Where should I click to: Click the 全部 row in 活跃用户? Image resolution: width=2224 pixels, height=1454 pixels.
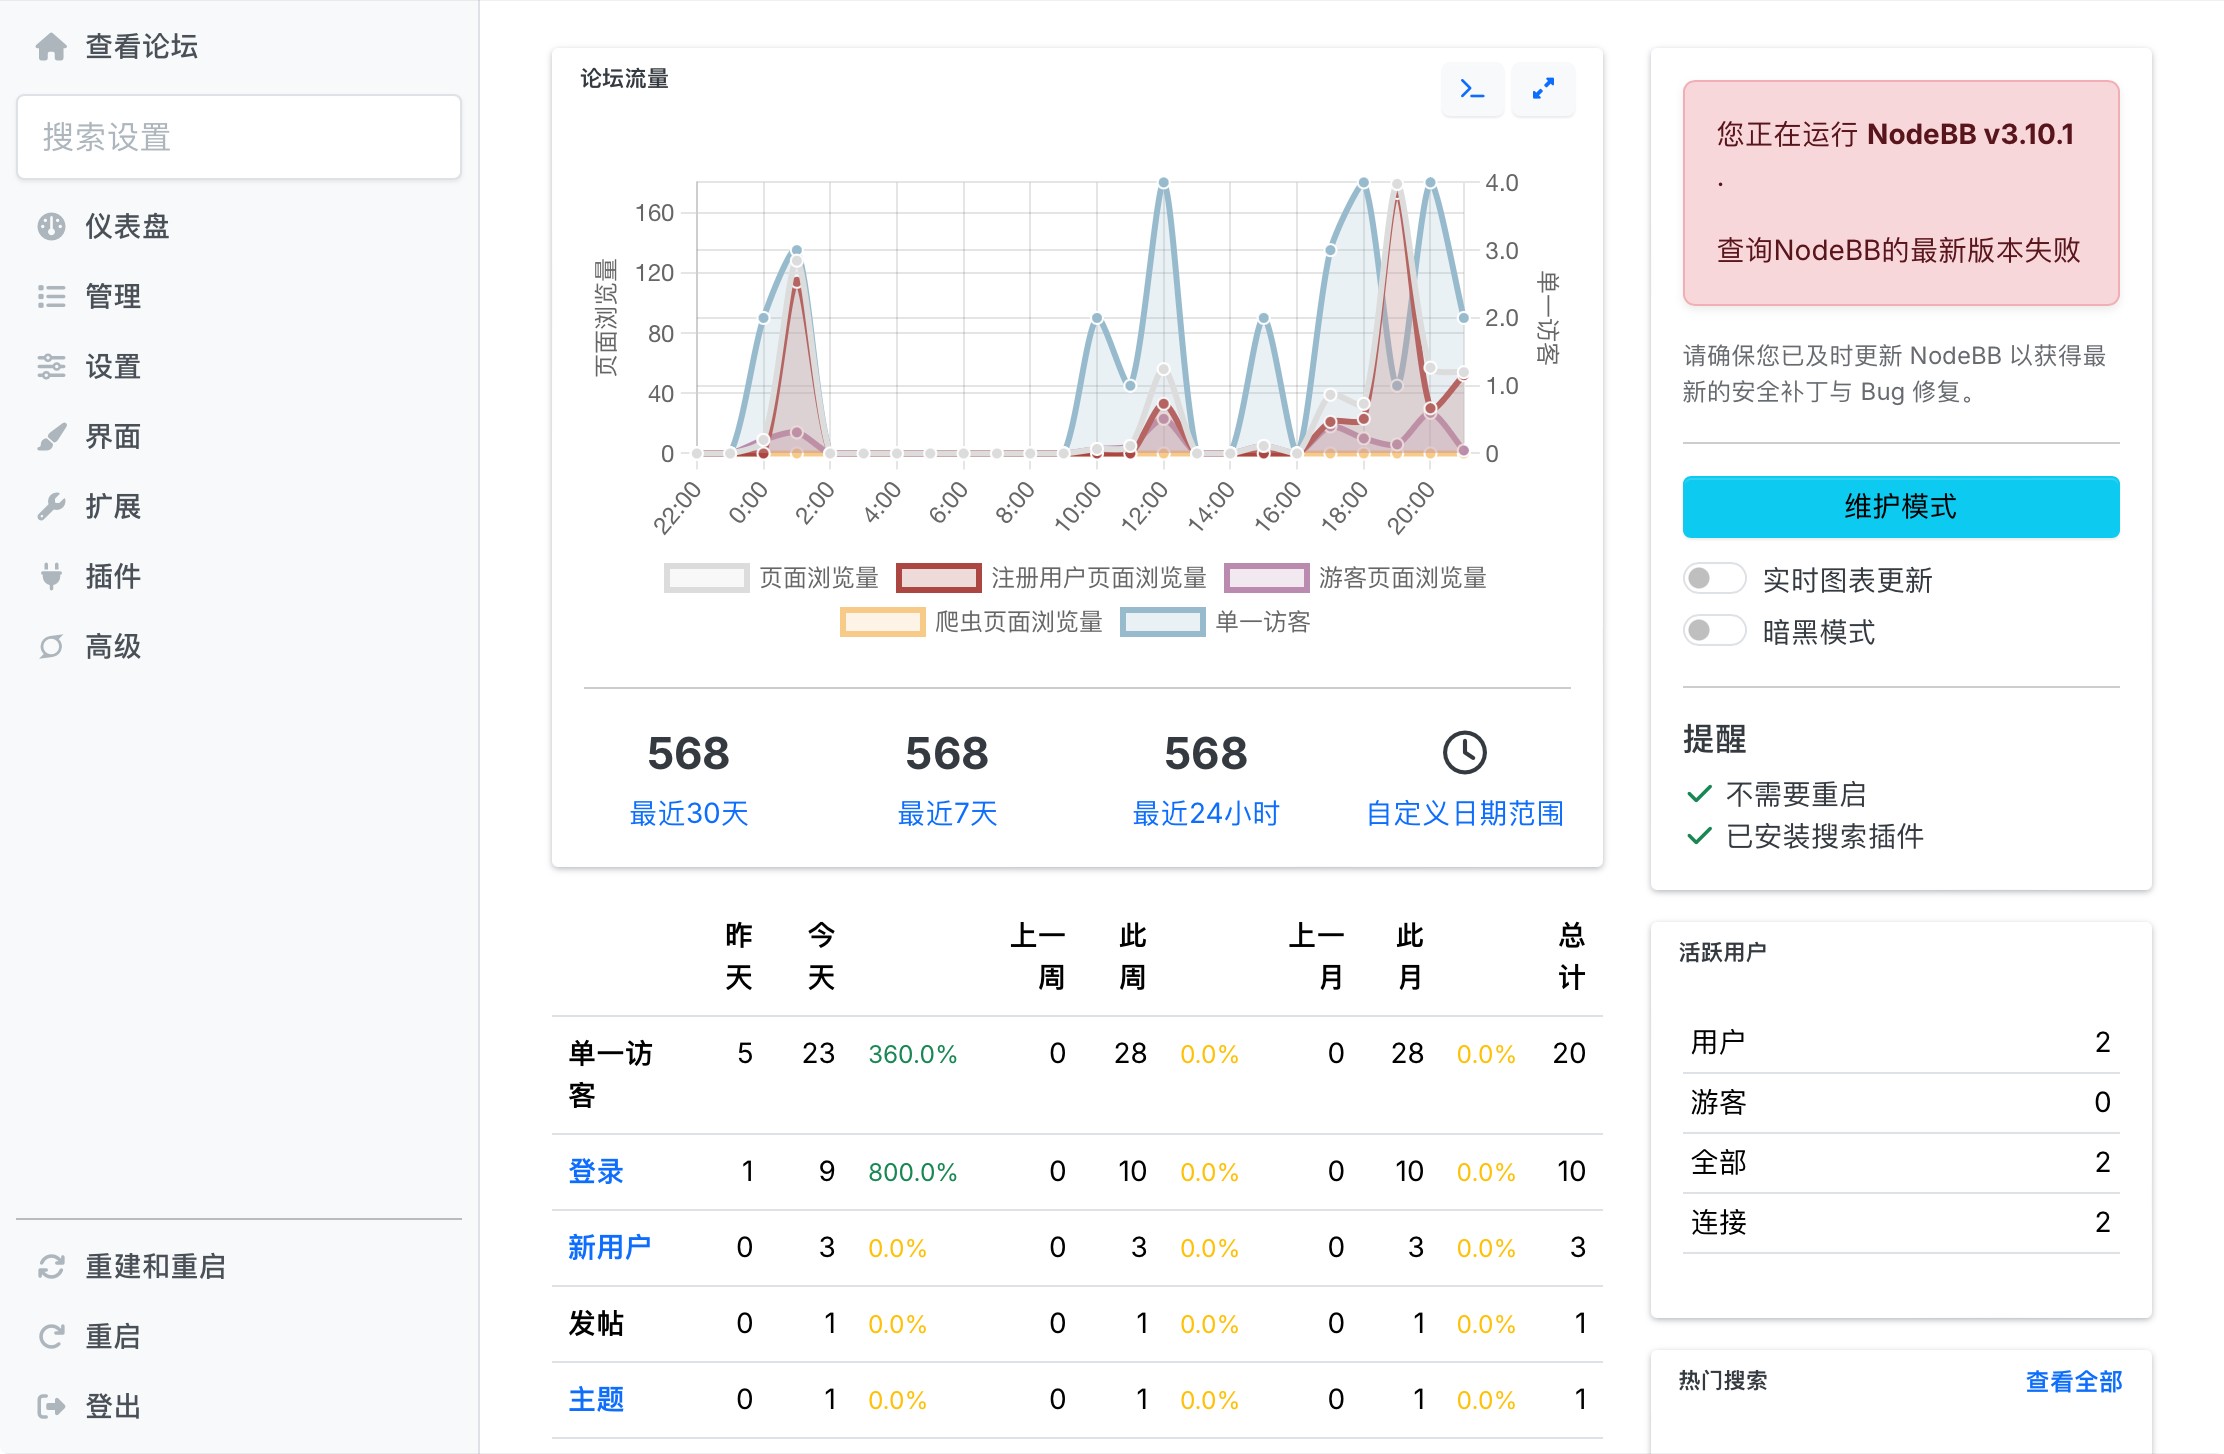1901,1162
